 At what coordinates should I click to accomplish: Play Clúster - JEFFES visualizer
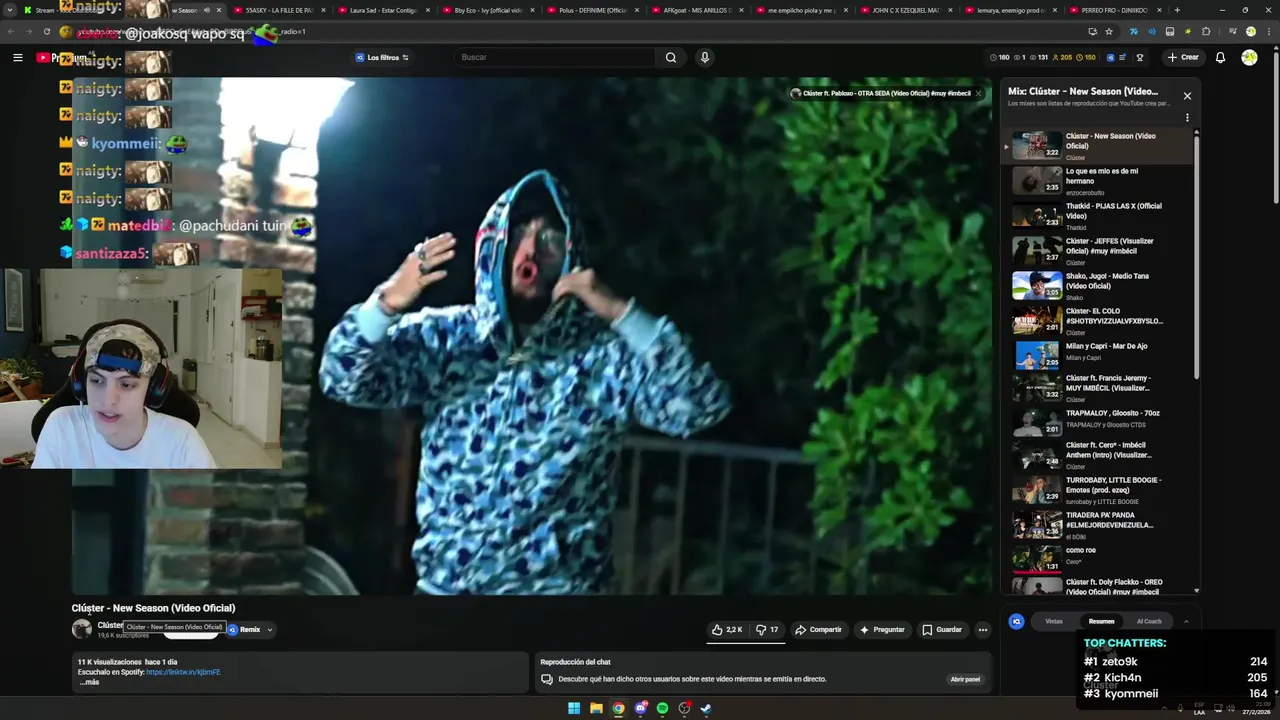coord(1098,250)
